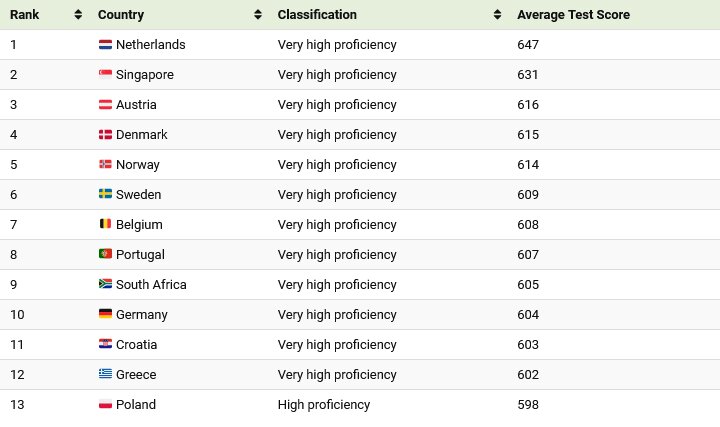Click the Average Test Score header
This screenshot has height=427, width=720.
[573, 15]
